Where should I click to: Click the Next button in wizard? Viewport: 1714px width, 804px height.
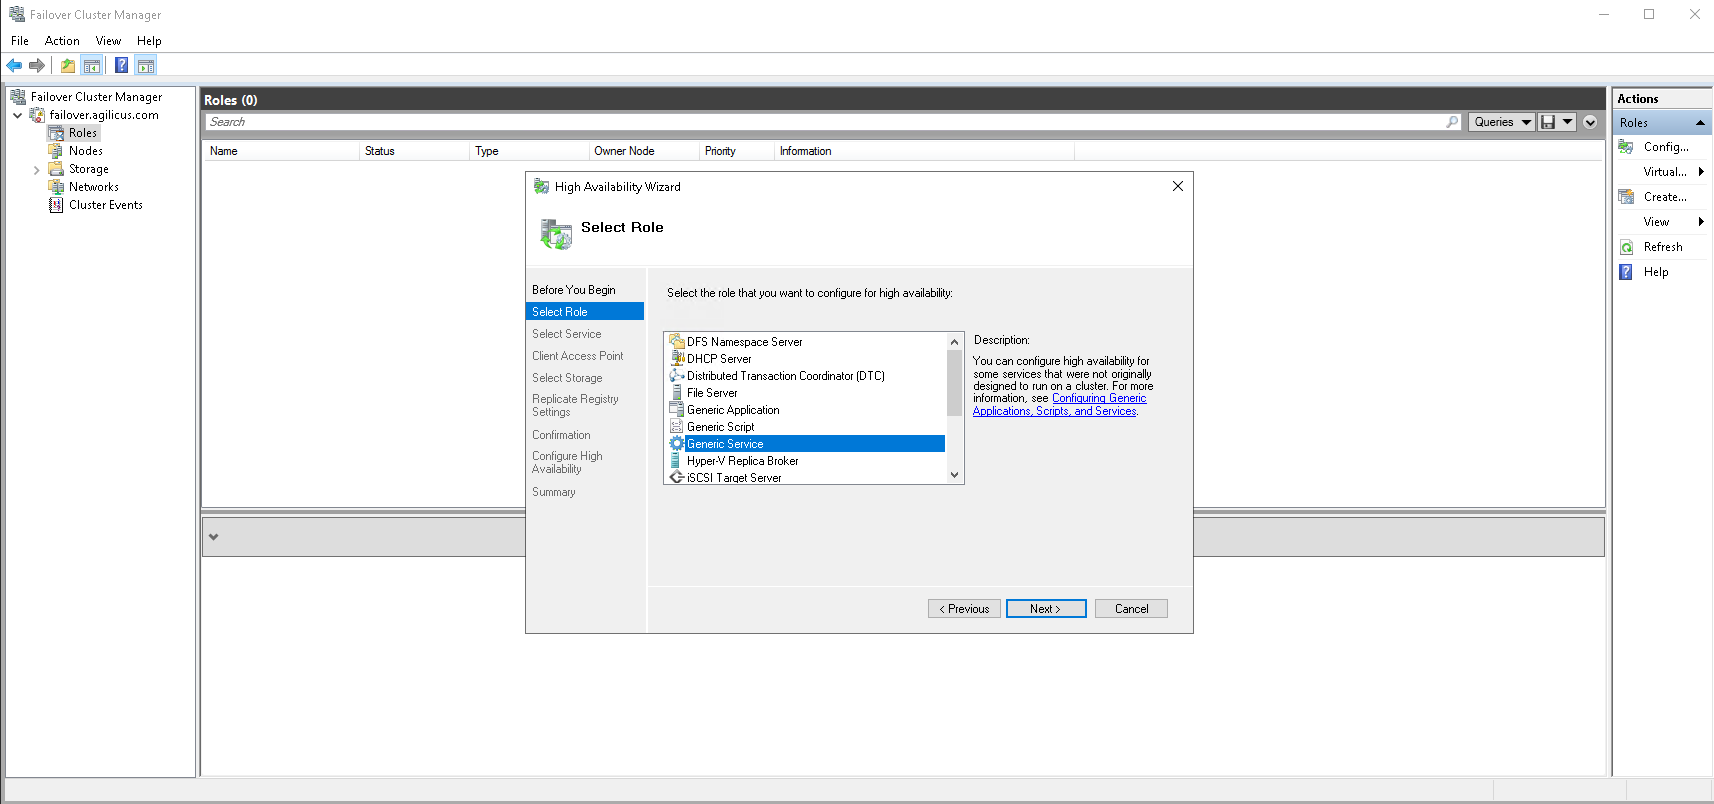pos(1045,609)
